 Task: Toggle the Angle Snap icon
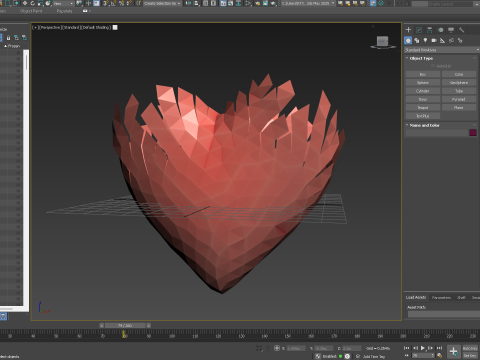114,3
